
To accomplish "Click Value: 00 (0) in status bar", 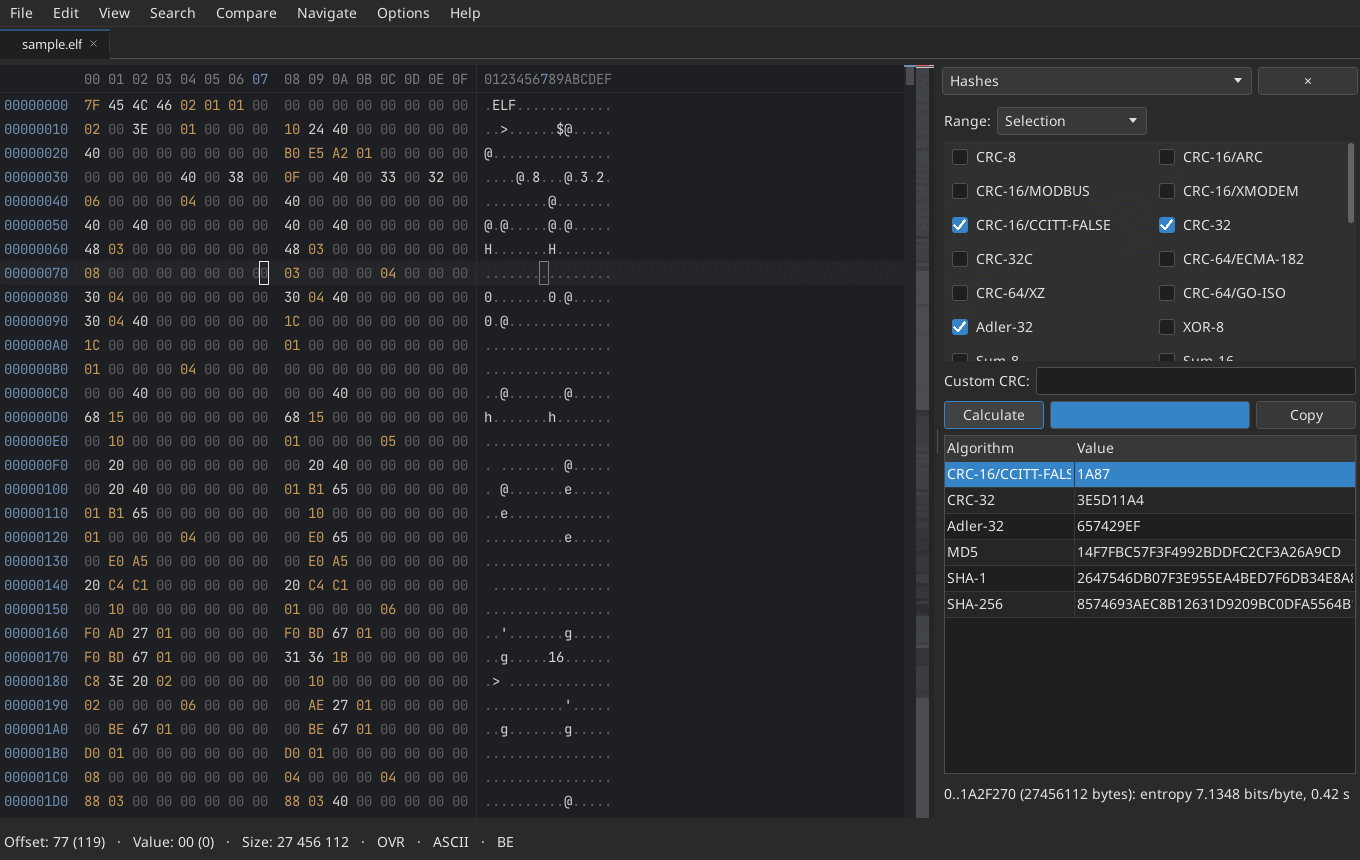I will tap(173, 842).
